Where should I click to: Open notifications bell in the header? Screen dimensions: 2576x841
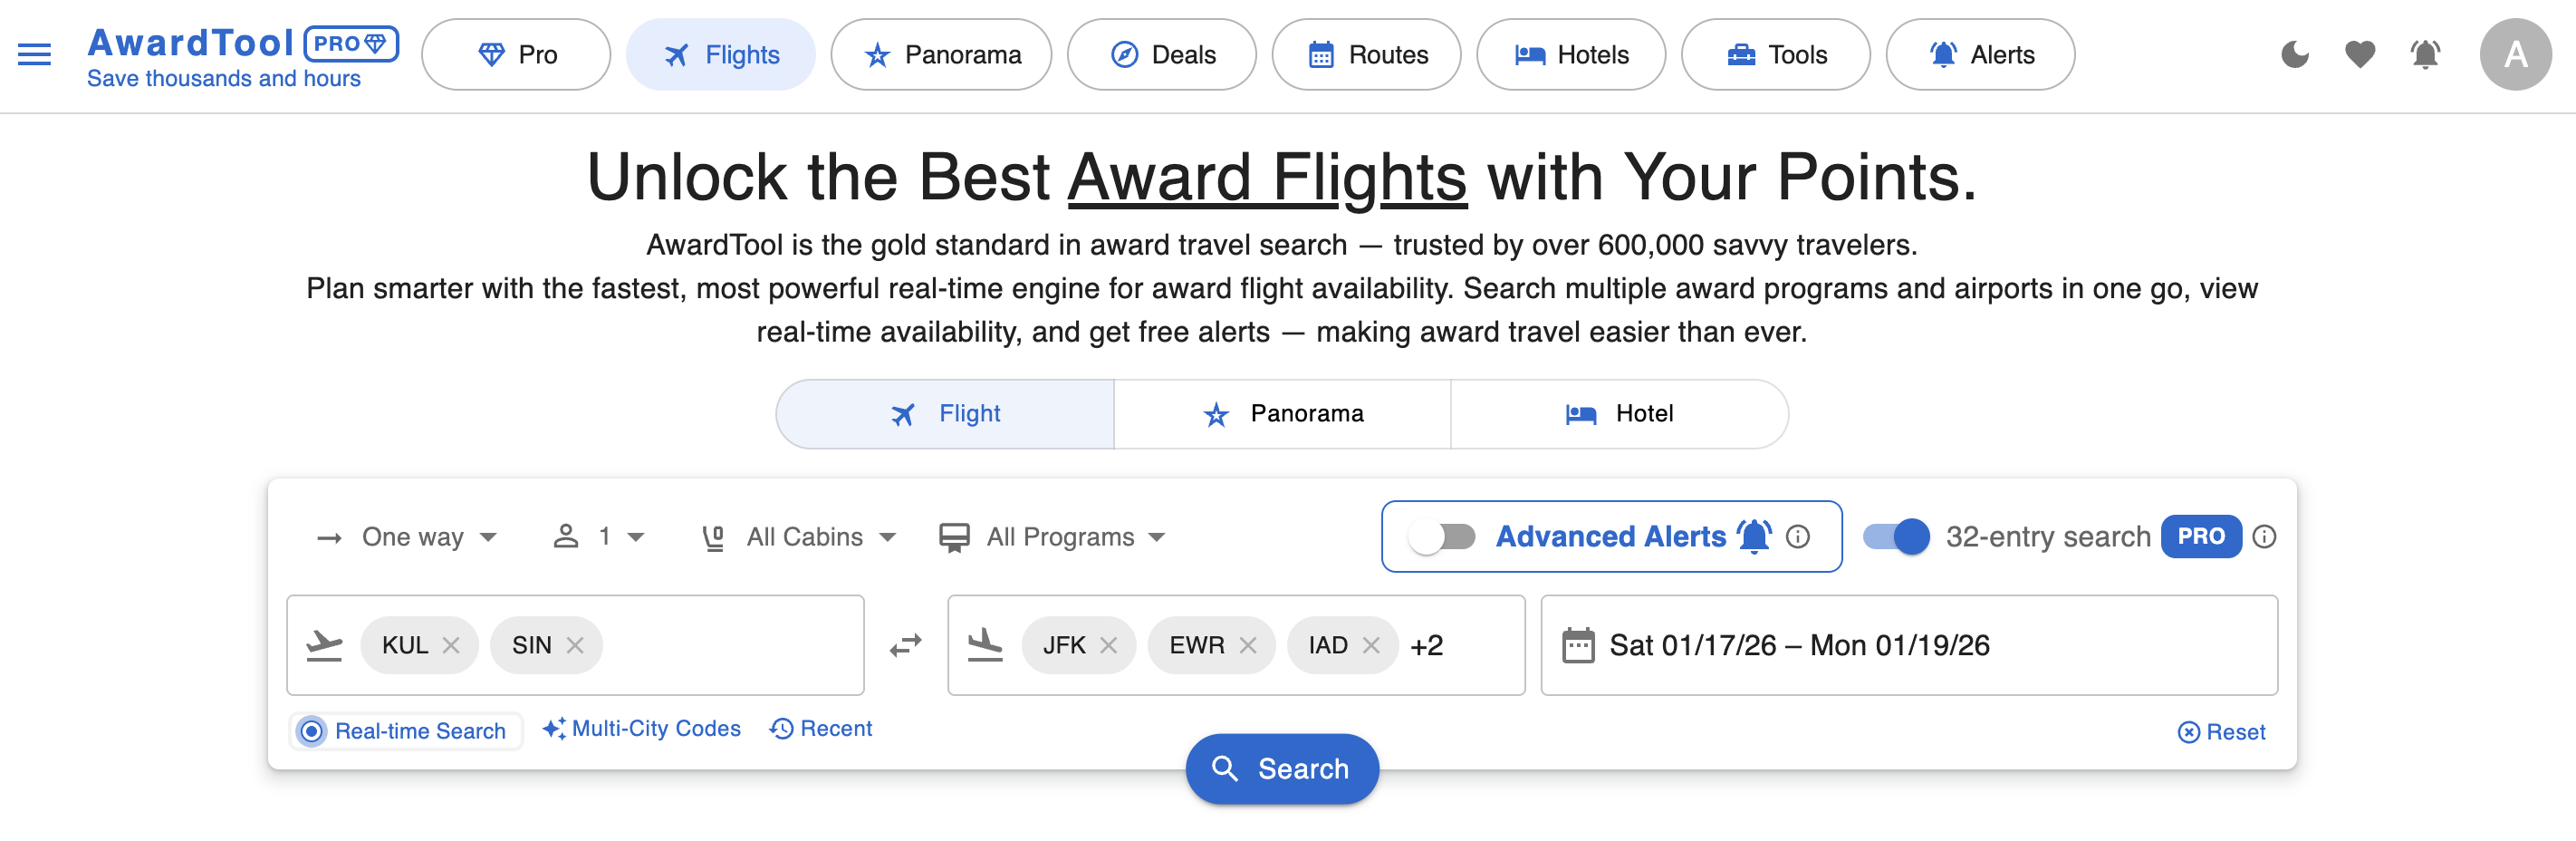tap(2425, 54)
